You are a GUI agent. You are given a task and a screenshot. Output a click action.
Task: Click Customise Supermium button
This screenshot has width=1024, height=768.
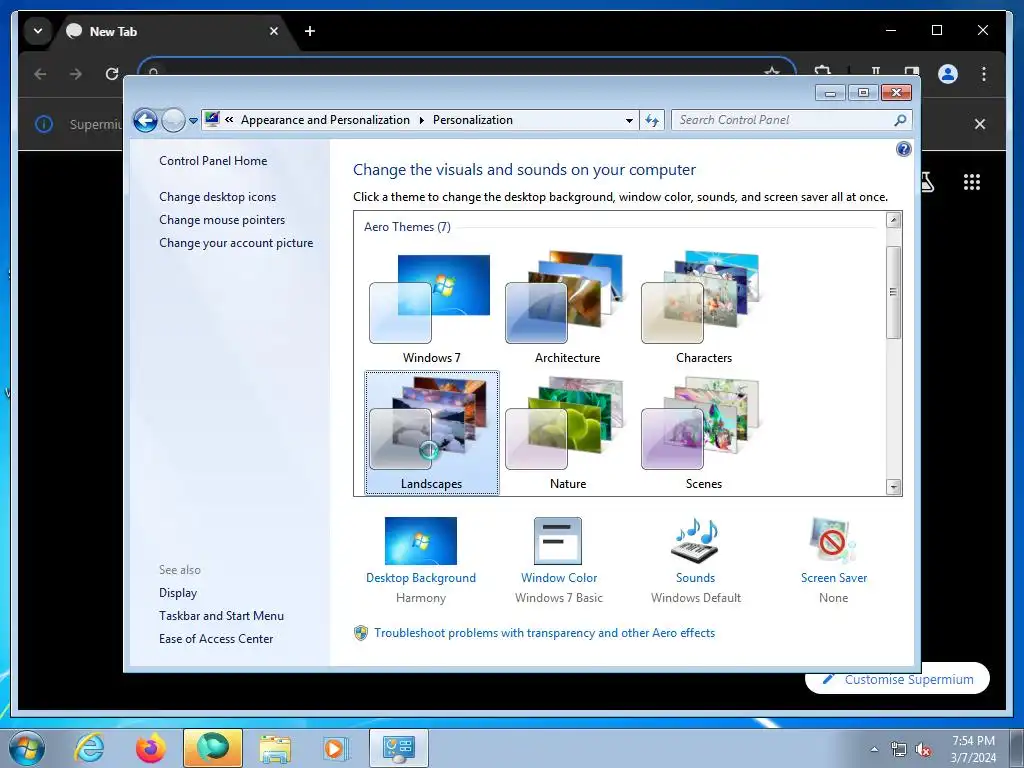(897, 679)
